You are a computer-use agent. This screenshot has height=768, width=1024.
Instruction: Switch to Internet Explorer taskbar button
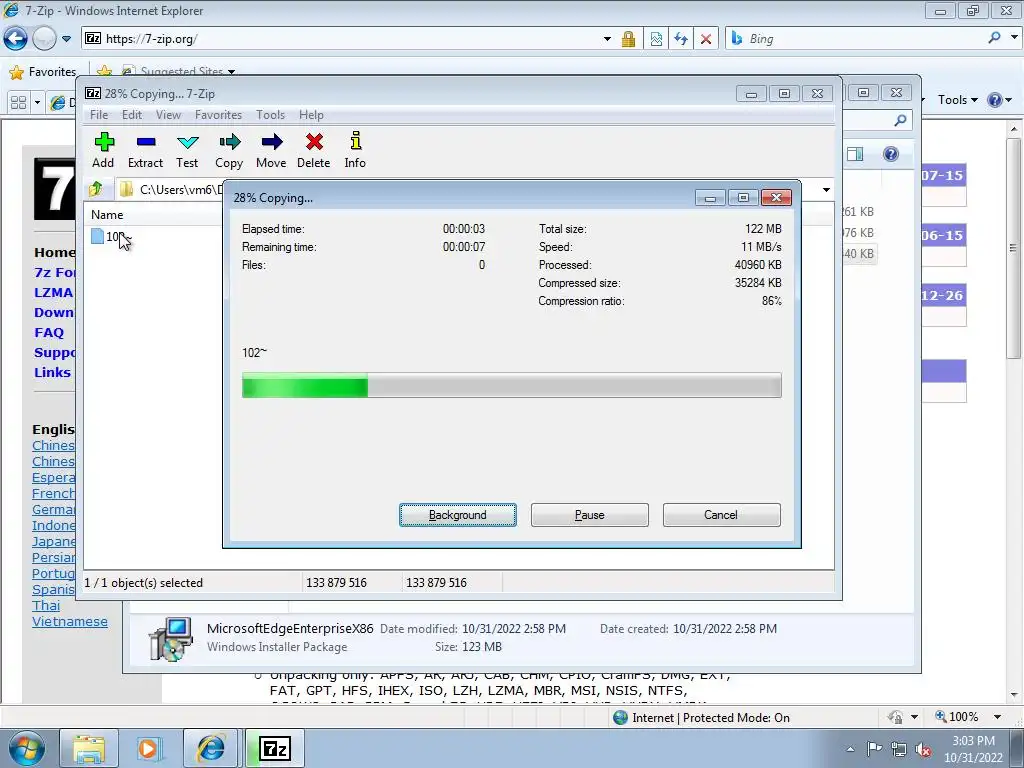pos(210,748)
